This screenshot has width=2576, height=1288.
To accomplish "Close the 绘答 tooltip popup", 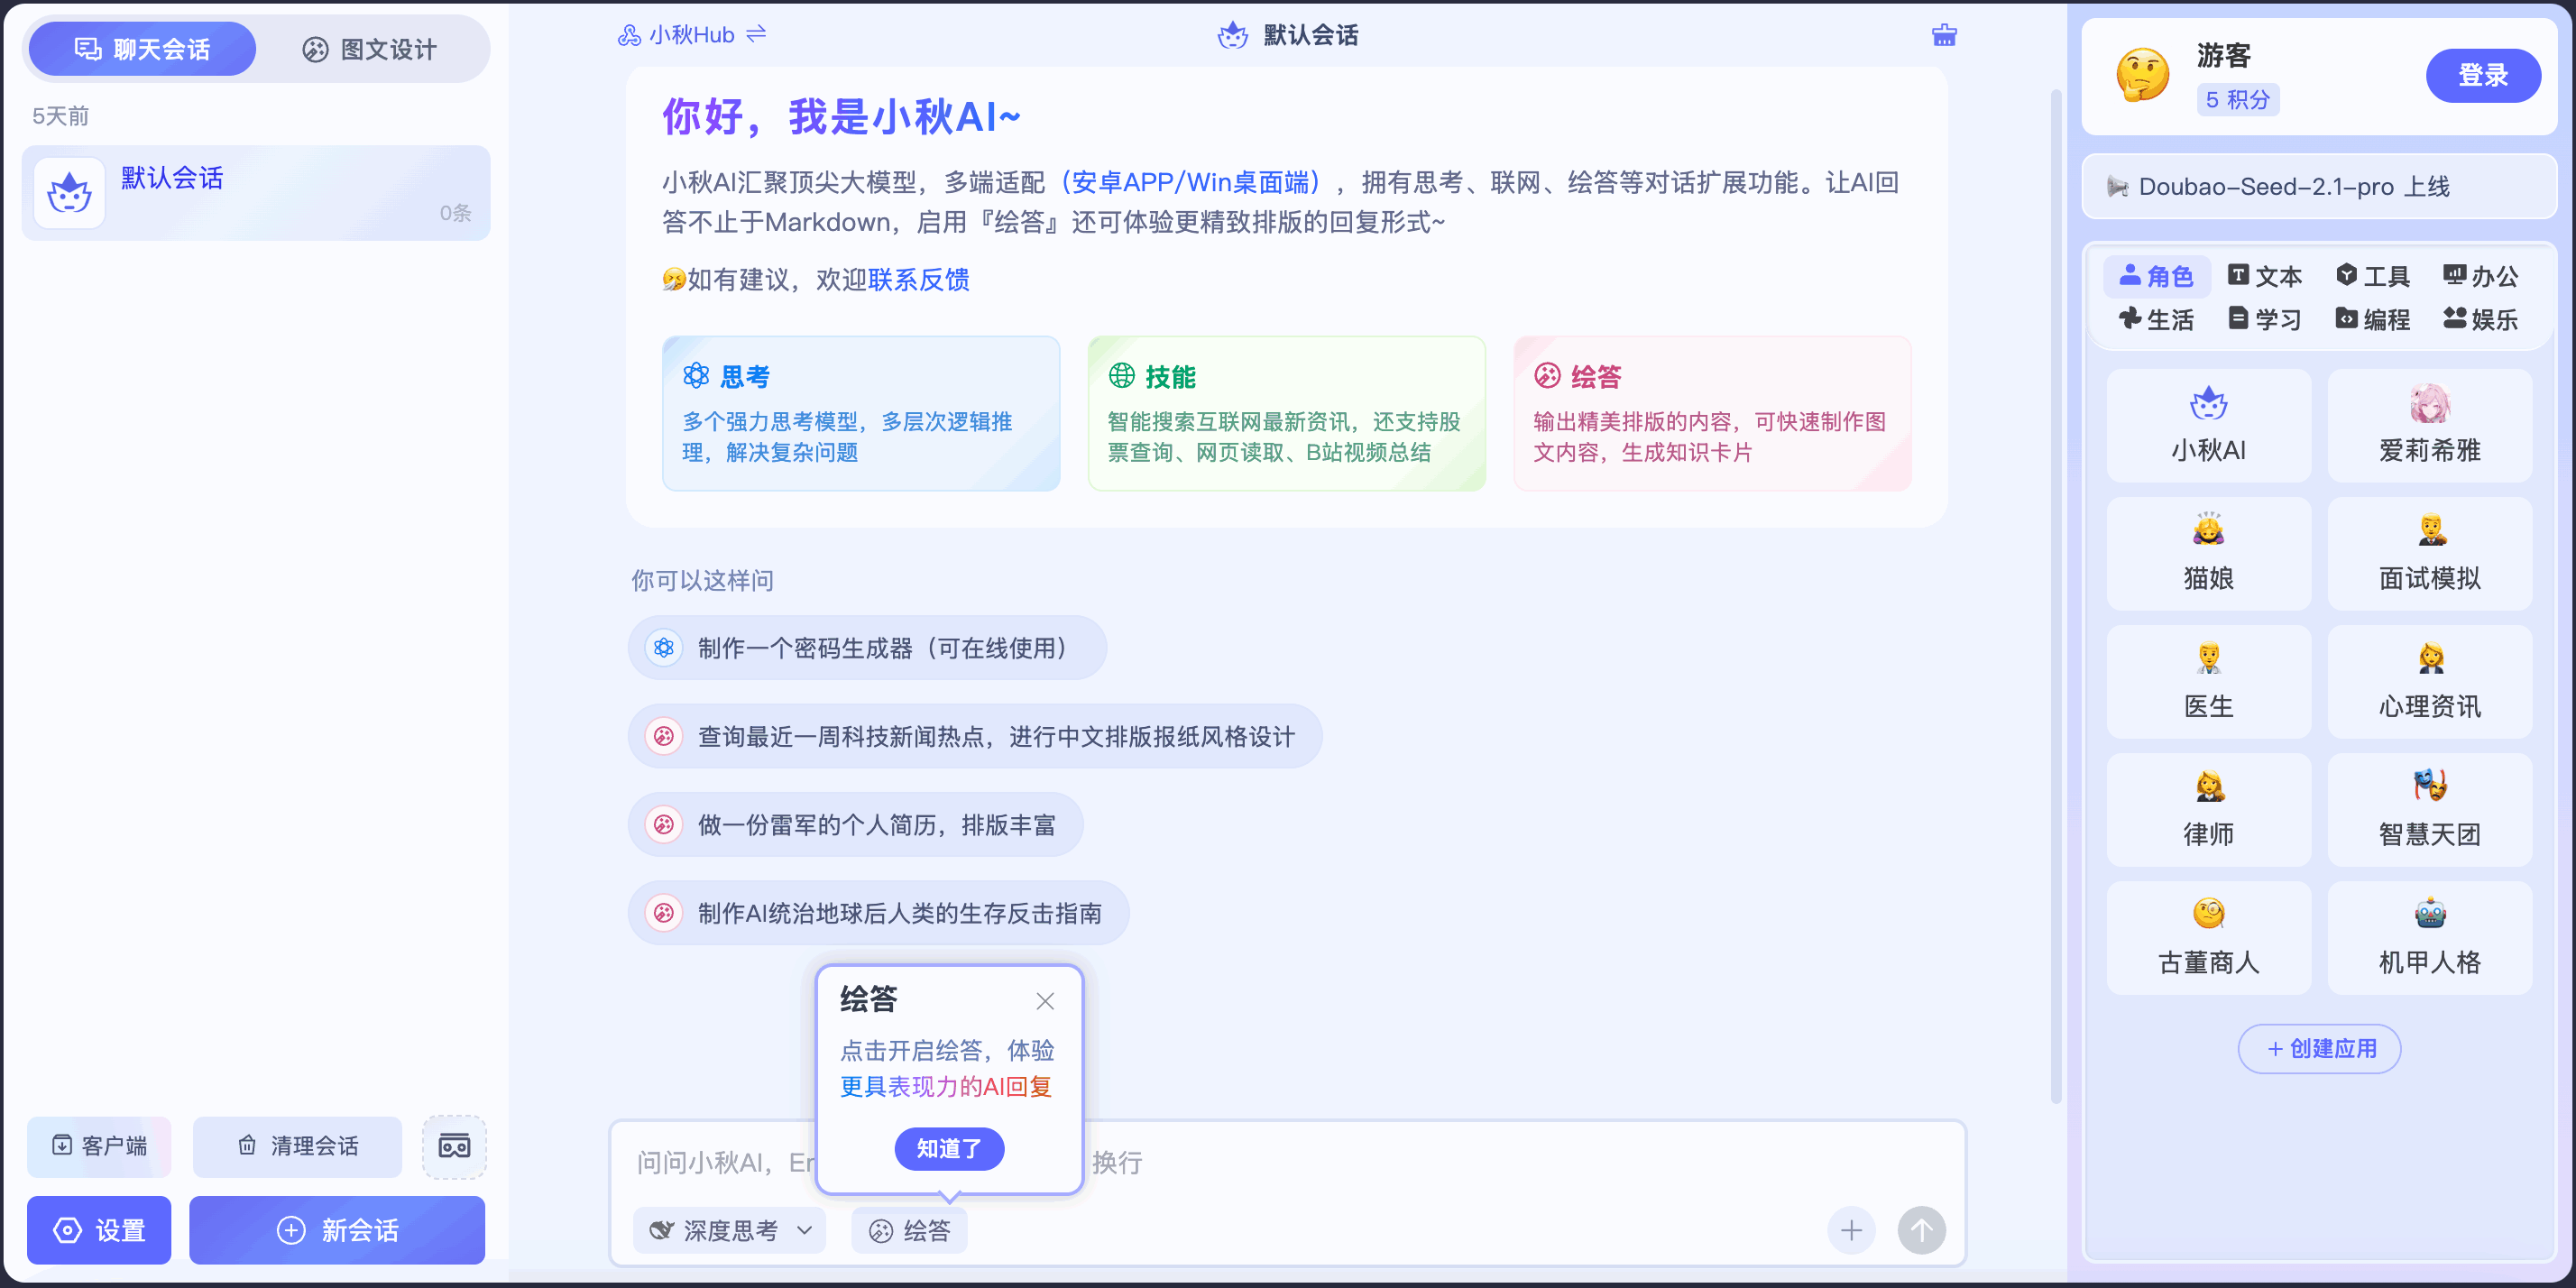I will (1045, 1001).
